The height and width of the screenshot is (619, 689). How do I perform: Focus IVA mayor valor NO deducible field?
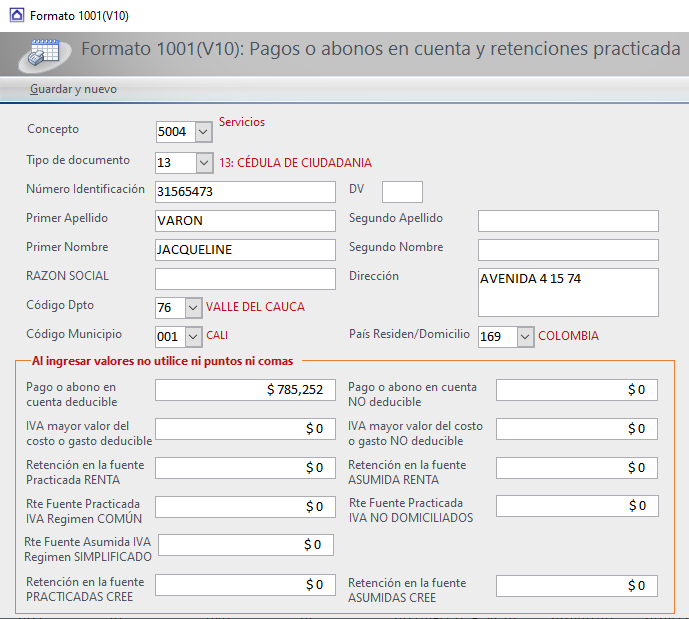577,429
